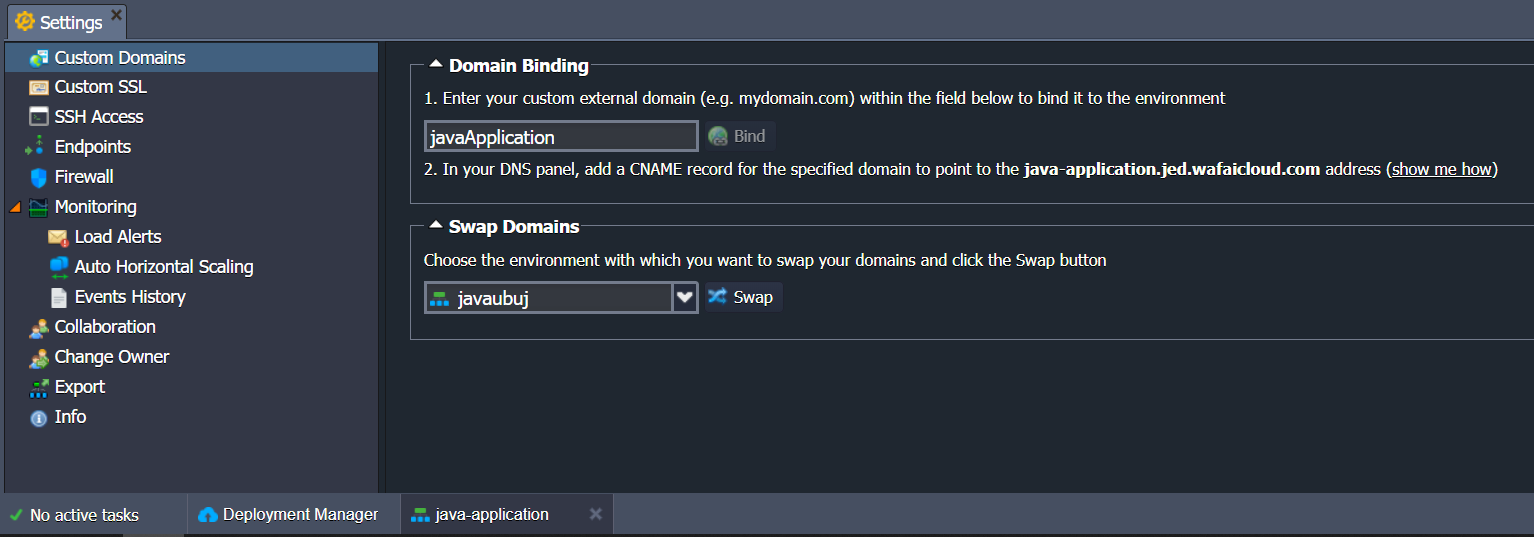The width and height of the screenshot is (1534, 537).
Task: Open the Info icon in sidebar
Action: click(39, 418)
